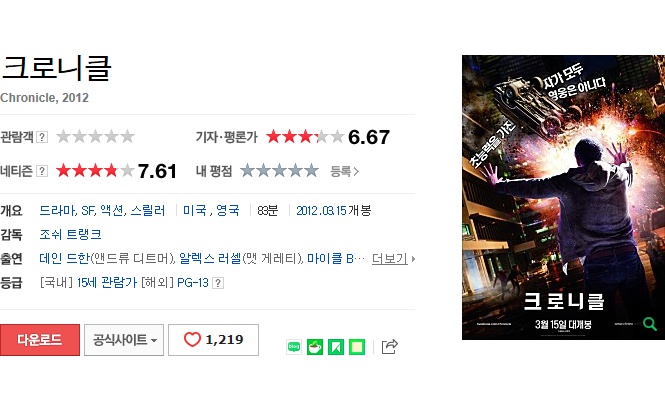Click the green bookmark share icon

336,347
